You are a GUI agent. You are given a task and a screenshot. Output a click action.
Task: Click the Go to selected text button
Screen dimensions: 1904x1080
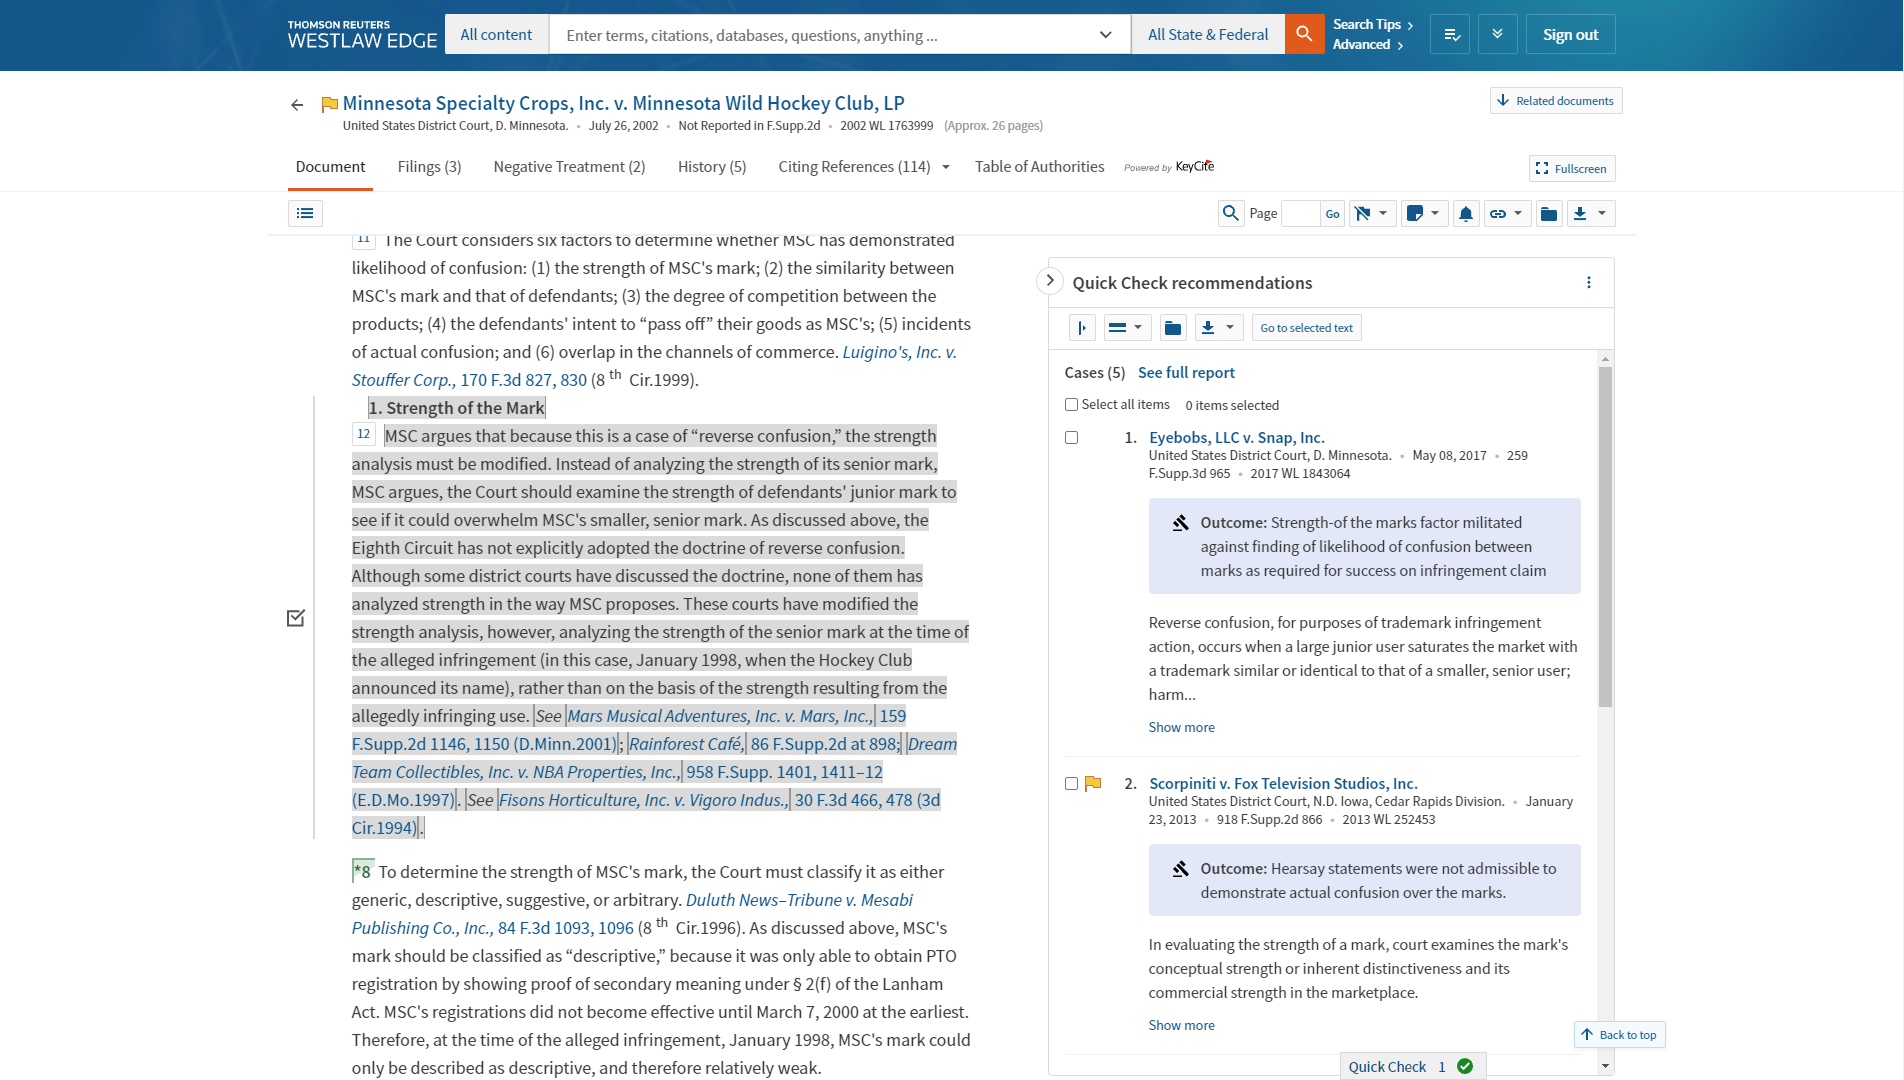pos(1306,328)
